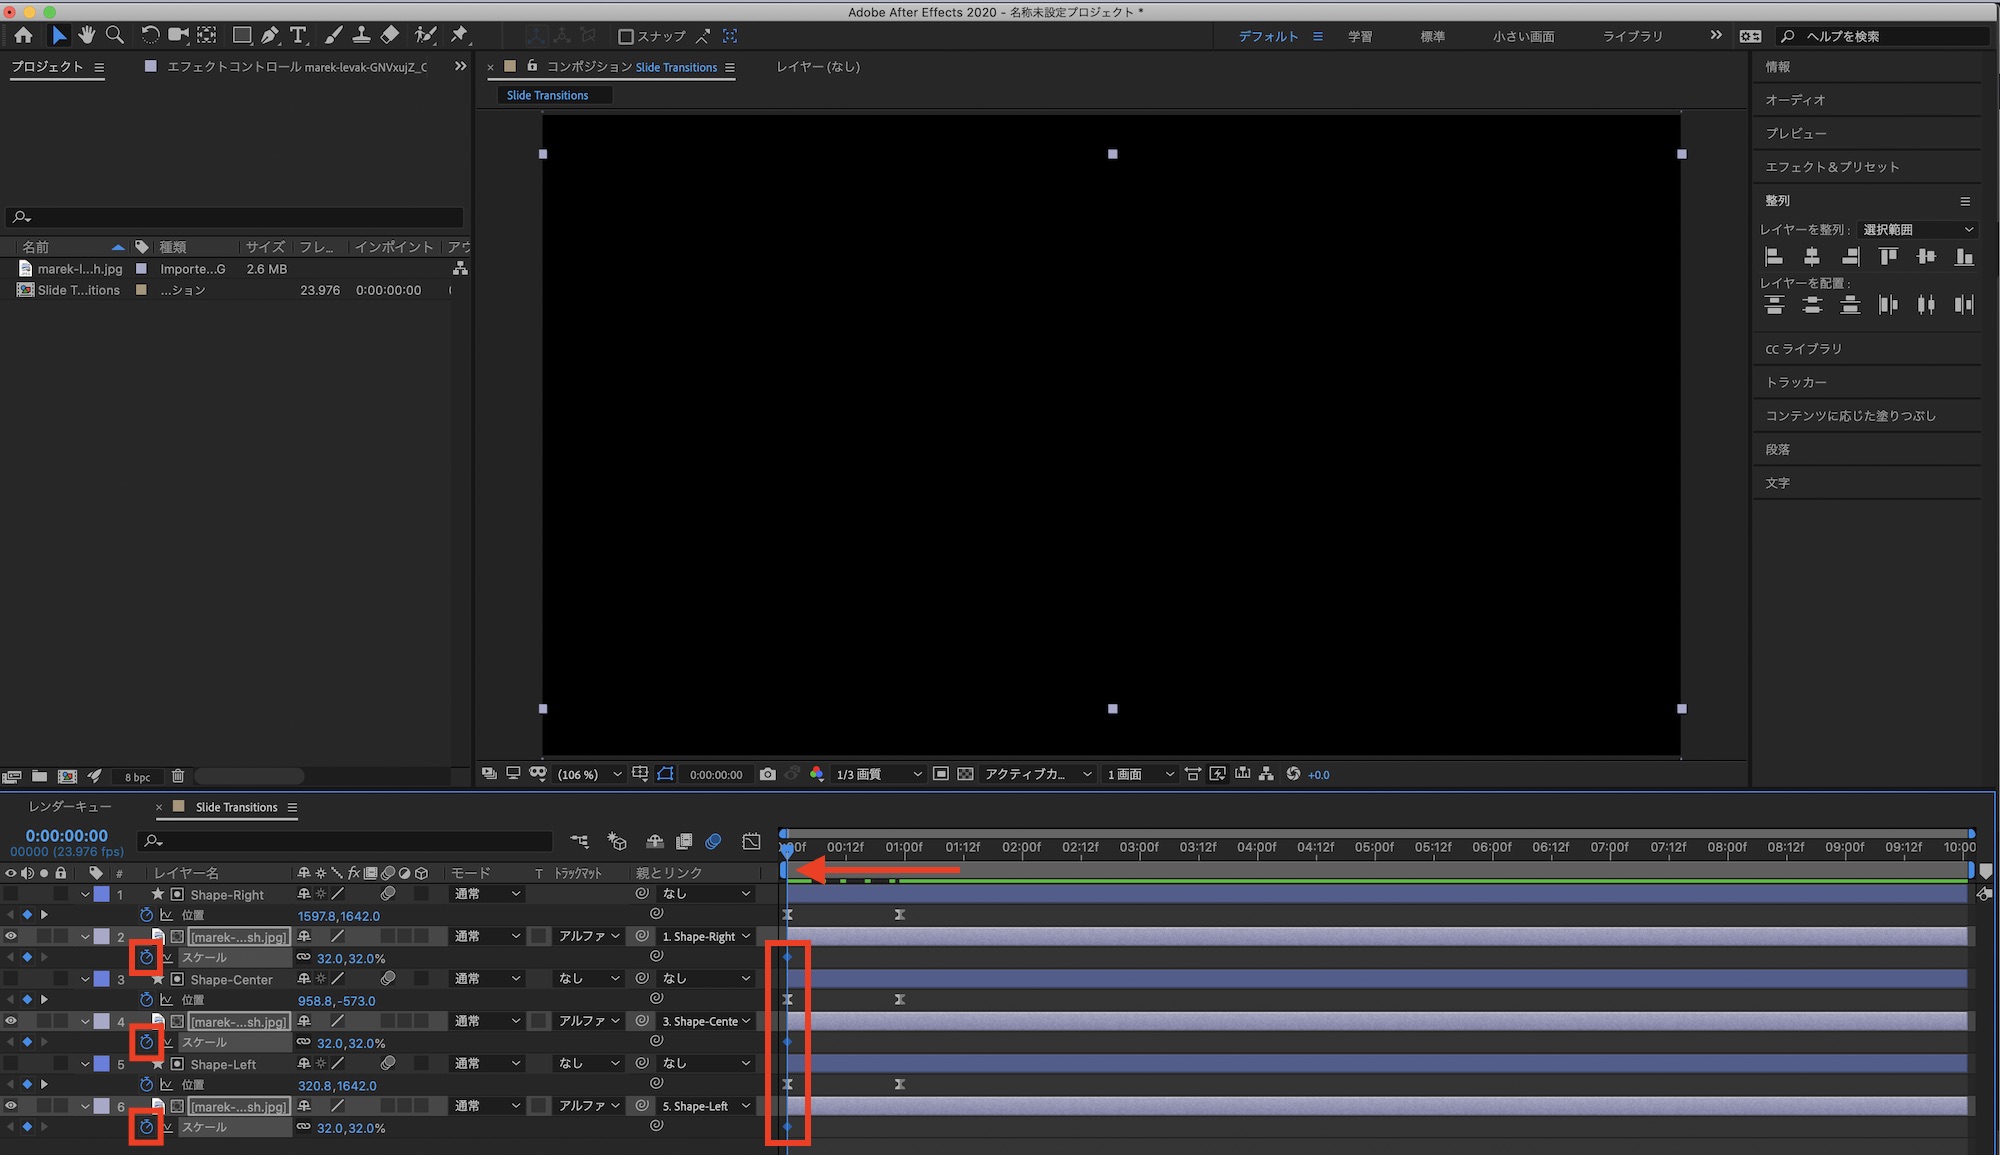The image size is (2000, 1155).
Task: Pick the horizontal Type tool
Action: pos(298,35)
